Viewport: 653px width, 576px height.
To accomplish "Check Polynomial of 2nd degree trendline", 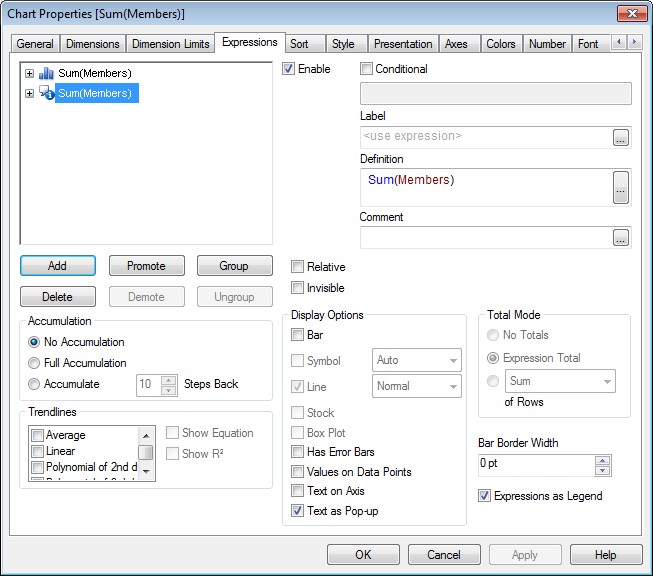I will tap(37, 467).
